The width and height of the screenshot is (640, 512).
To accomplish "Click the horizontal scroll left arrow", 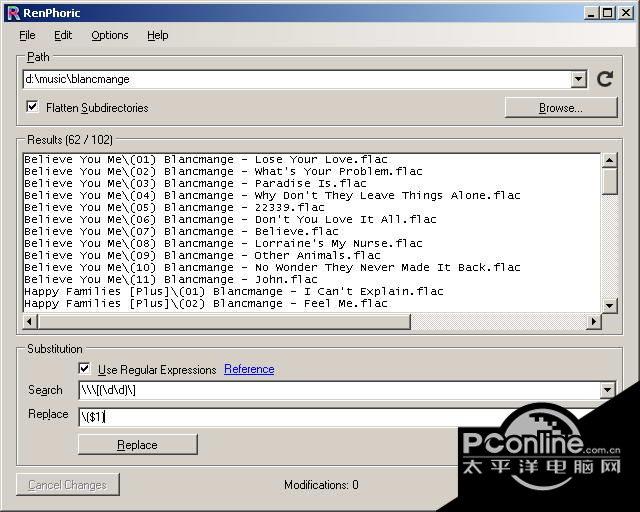I will pyautogui.click(x=29, y=321).
